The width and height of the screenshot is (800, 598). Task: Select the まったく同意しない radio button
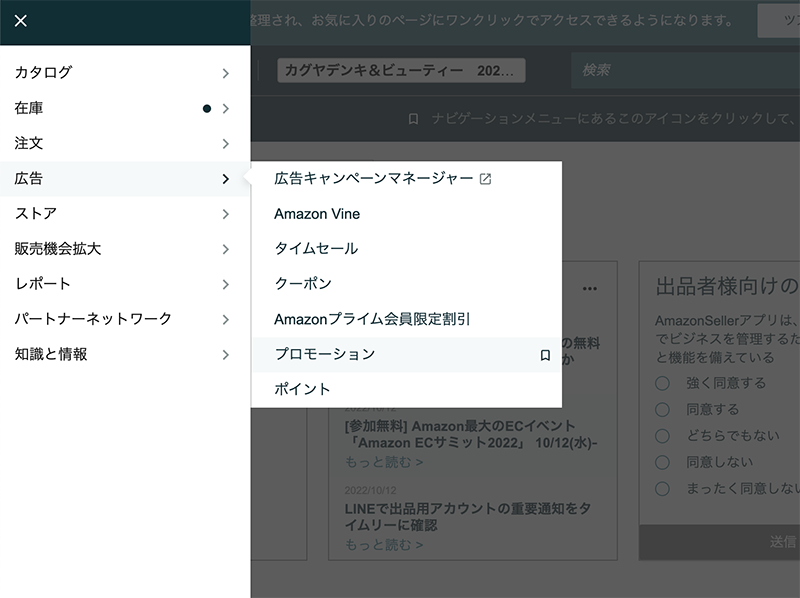pyautogui.click(x=662, y=489)
